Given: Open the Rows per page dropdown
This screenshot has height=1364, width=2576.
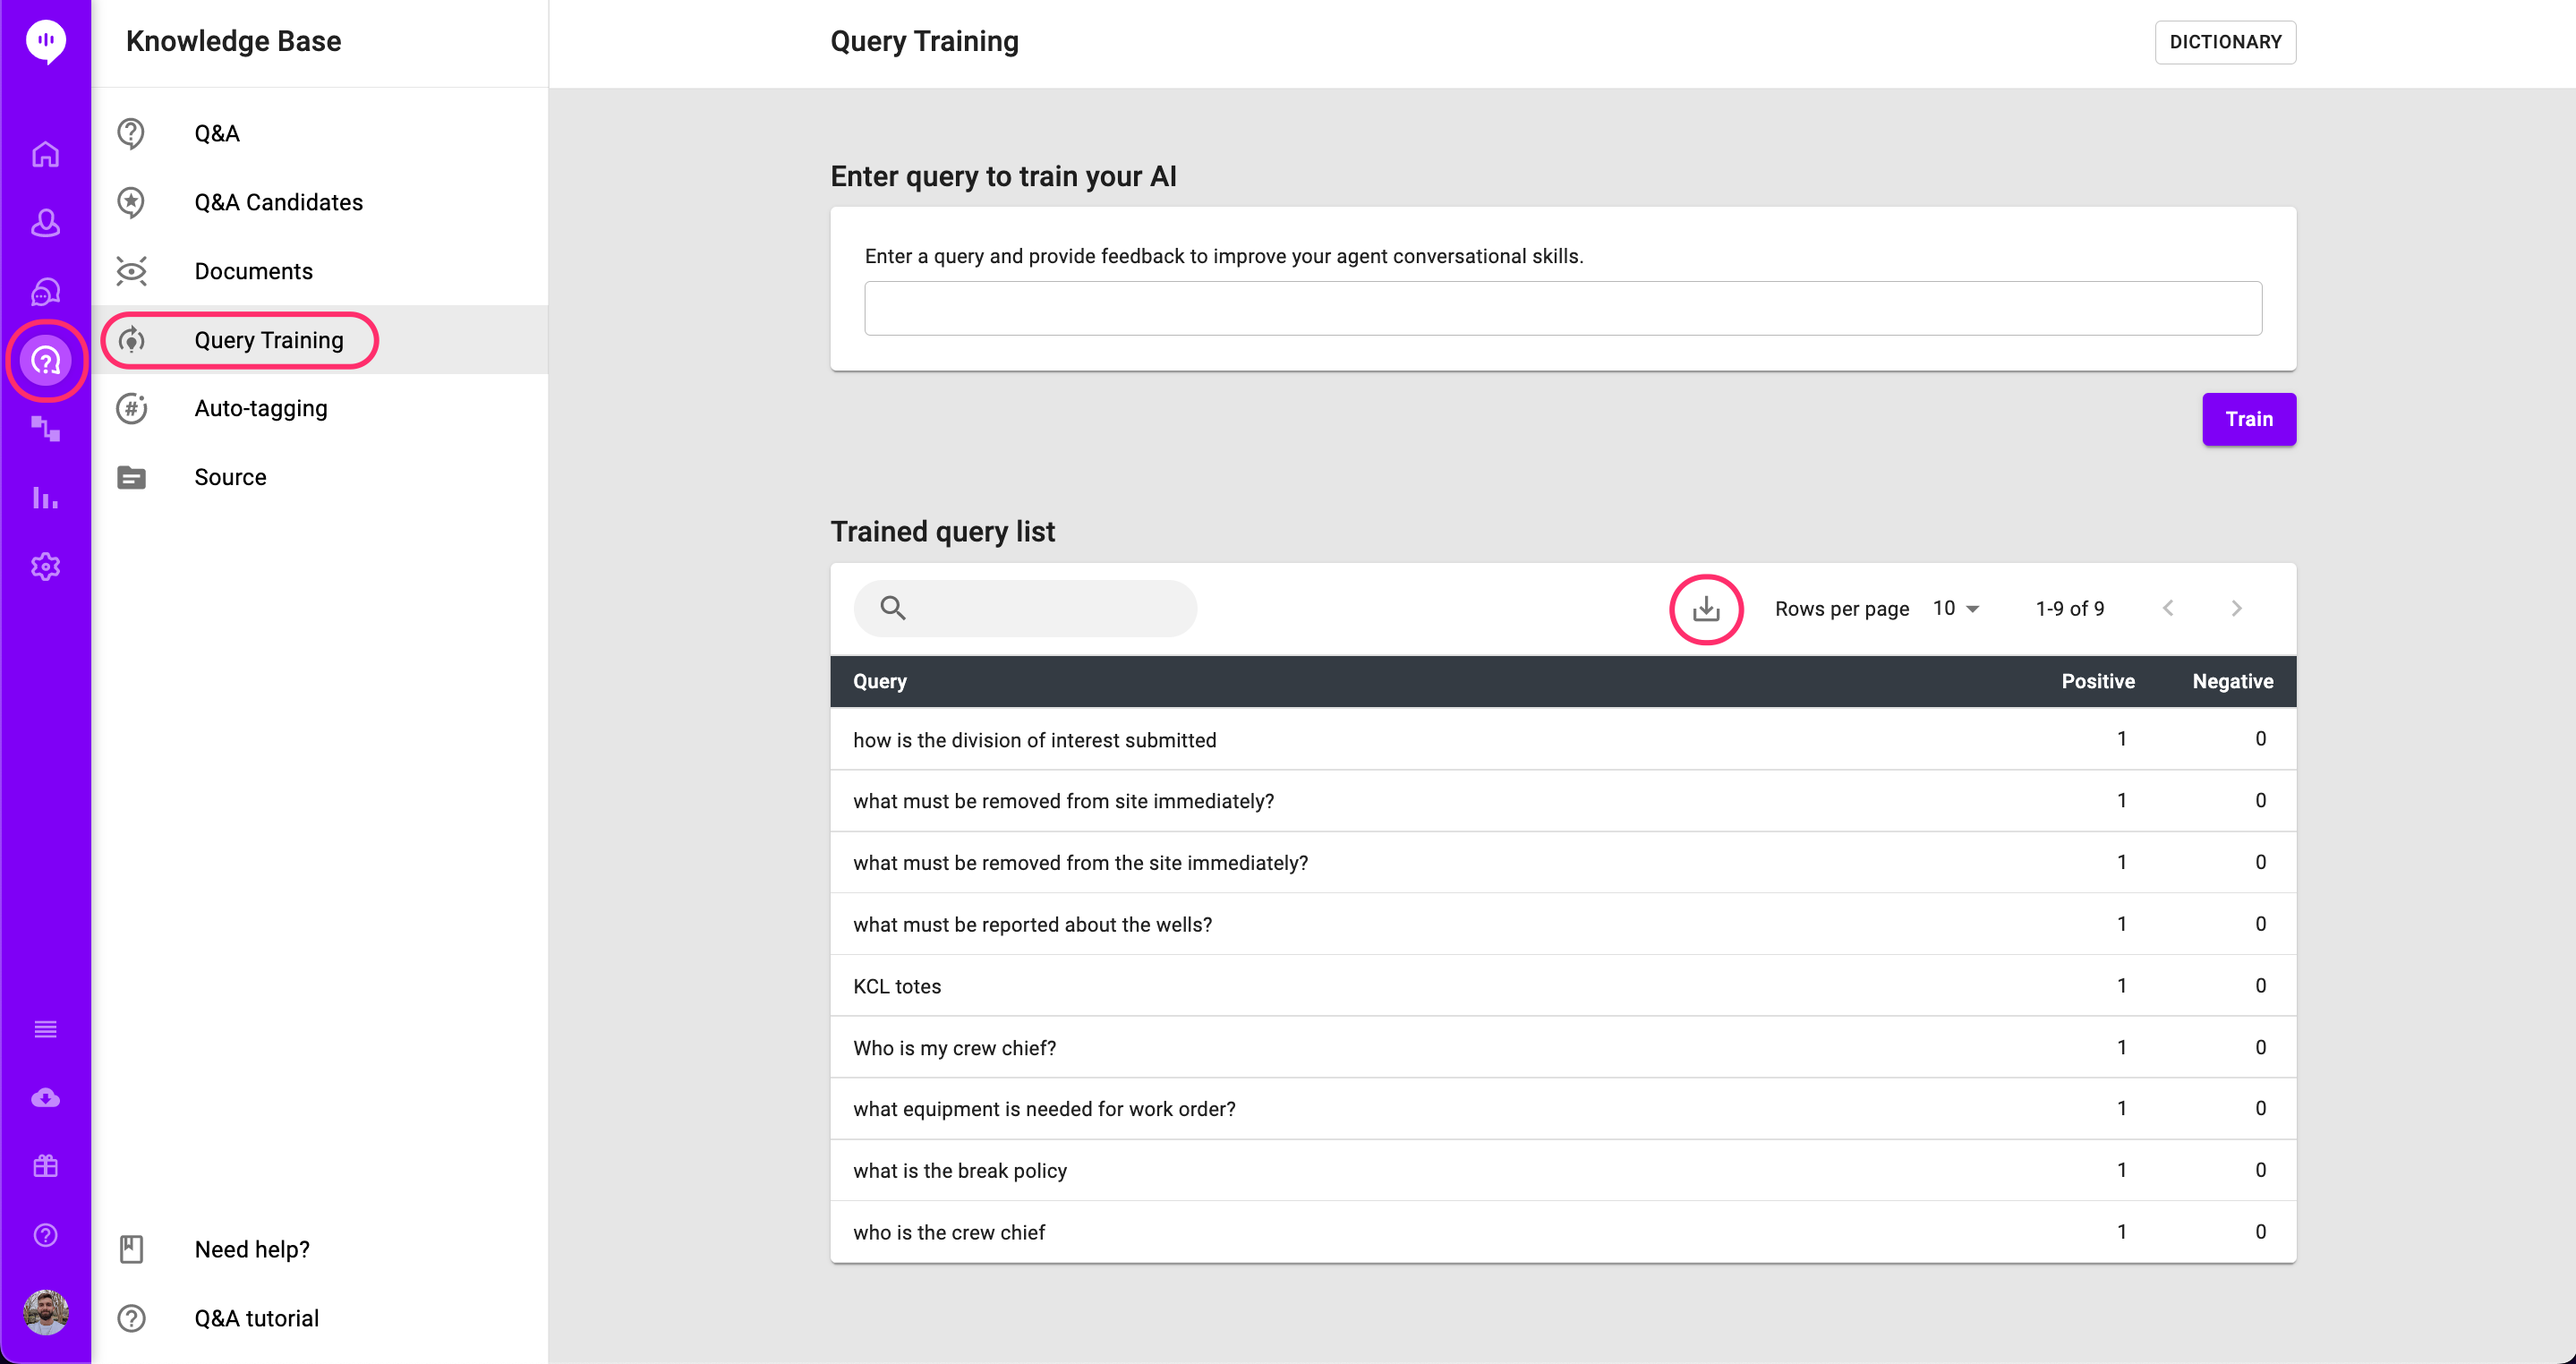Looking at the screenshot, I should click(1954, 608).
